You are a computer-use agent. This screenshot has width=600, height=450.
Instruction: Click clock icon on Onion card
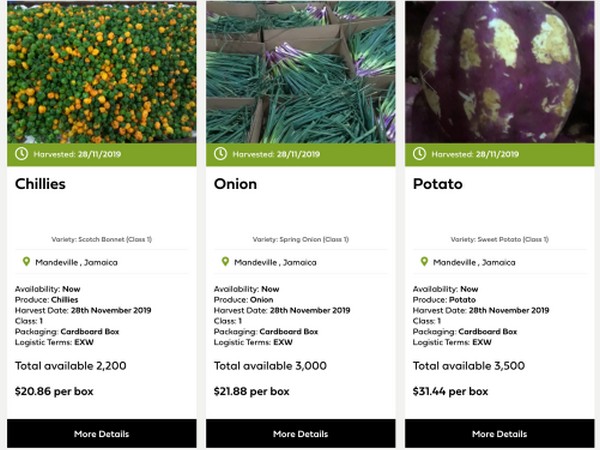pyautogui.click(x=222, y=155)
